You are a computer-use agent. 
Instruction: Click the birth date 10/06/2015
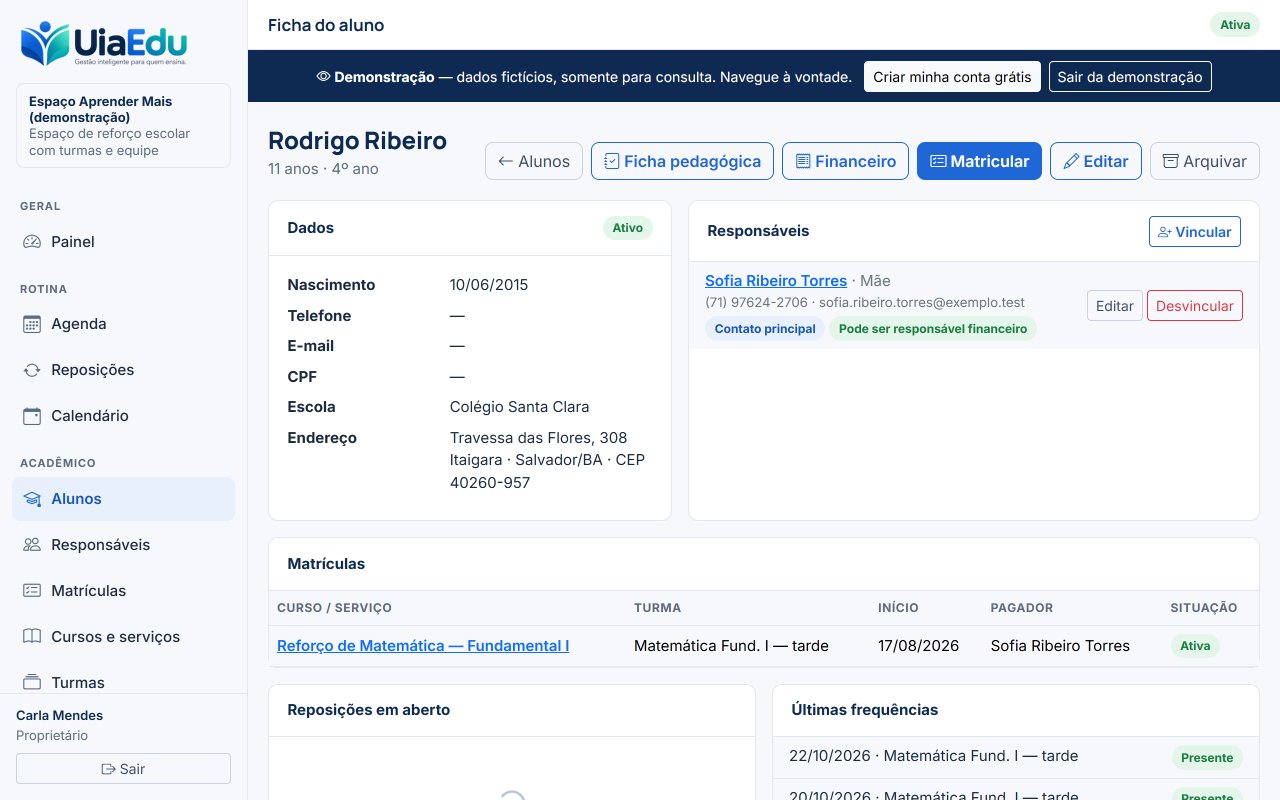(489, 285)
